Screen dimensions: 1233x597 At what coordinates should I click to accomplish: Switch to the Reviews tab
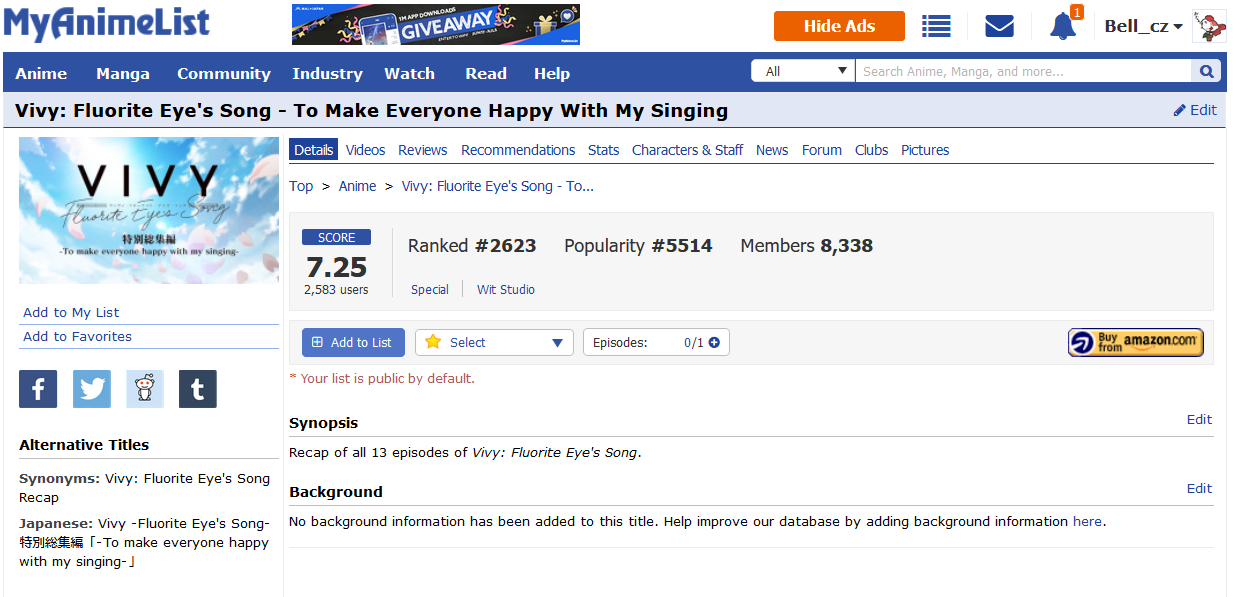coord(422,150)
